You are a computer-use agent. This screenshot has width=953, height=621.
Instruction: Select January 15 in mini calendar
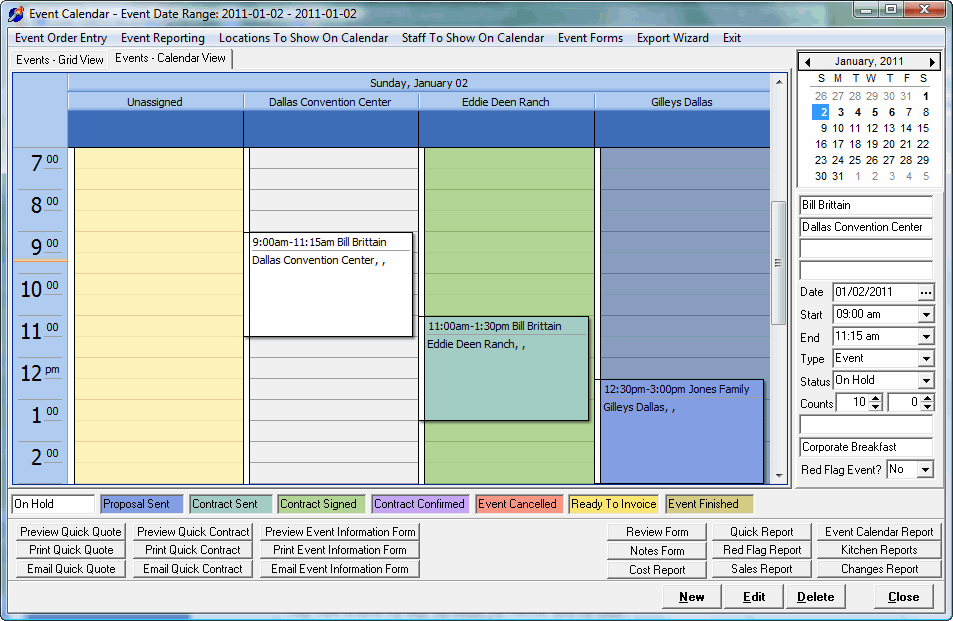[x=923, y=128]
